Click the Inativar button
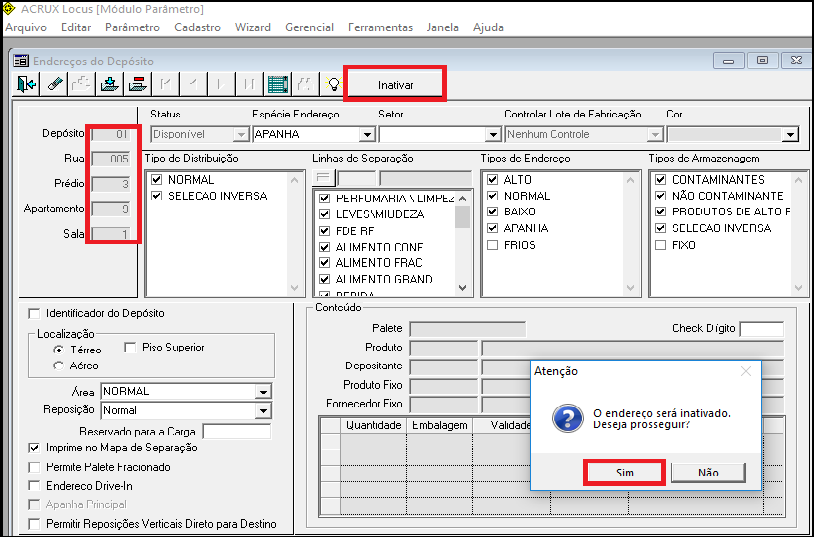 point(395,85)
